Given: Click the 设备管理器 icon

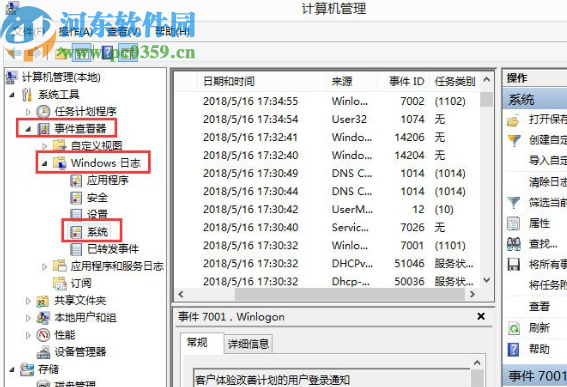Looking at the screenshot, I should (43, 352).
